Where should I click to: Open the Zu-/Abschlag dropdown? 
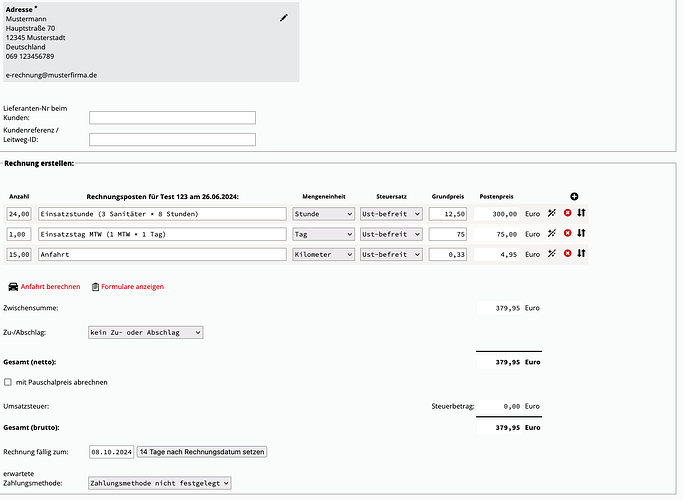coord(145,332)
